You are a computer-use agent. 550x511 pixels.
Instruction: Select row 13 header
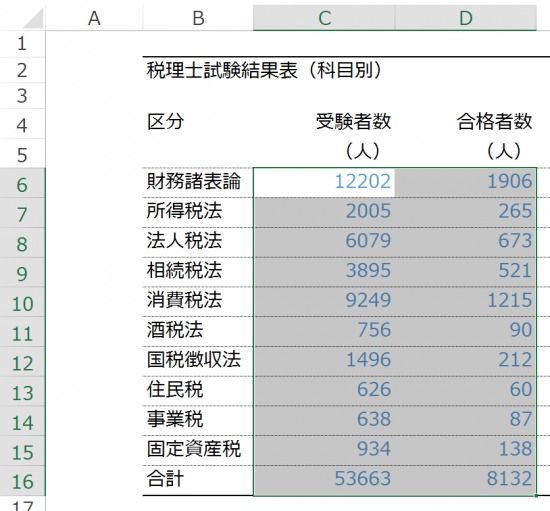[x=22, y=392]
